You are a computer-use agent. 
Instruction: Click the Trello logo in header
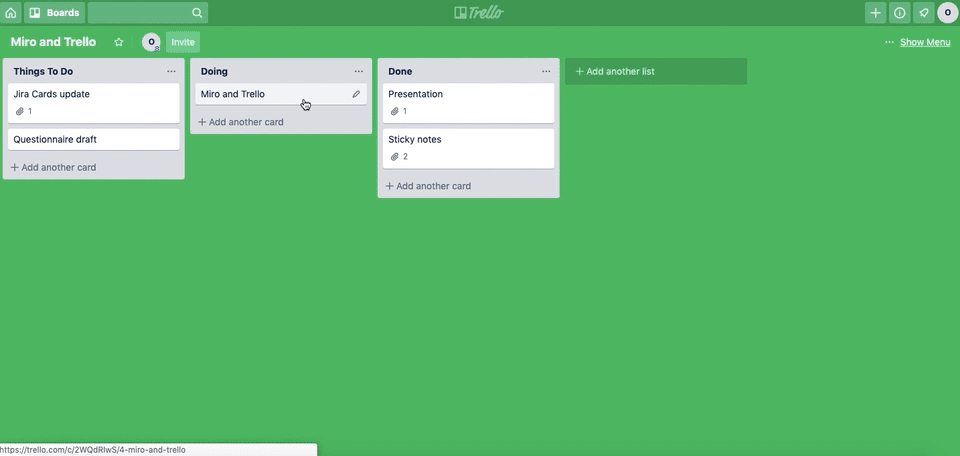[x=479, y=13]
